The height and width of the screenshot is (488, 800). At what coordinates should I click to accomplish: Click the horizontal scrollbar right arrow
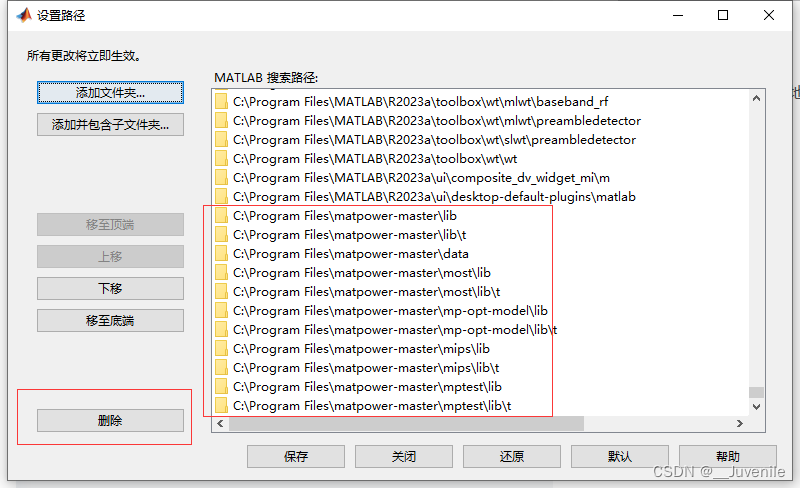pyautogui.click(x=740, y=423)
